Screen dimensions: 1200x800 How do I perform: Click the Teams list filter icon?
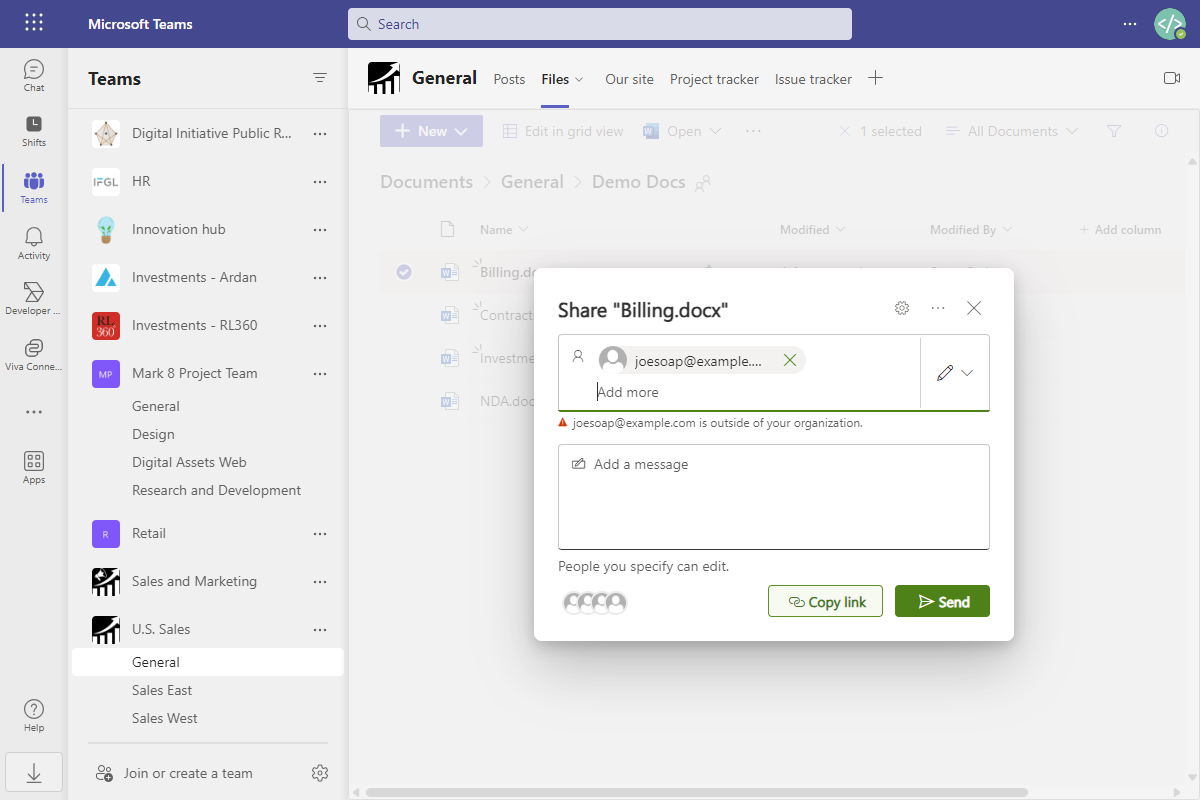[x=320, y=78]
